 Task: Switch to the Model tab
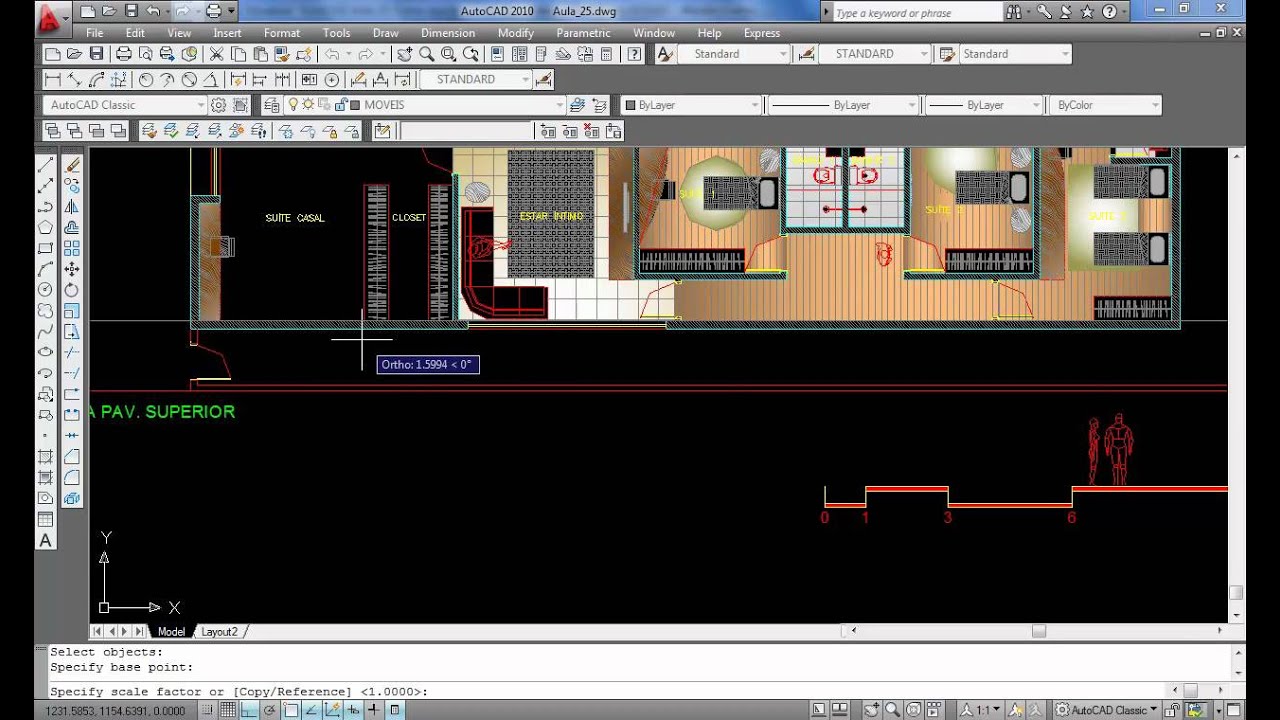click(171, 632)
